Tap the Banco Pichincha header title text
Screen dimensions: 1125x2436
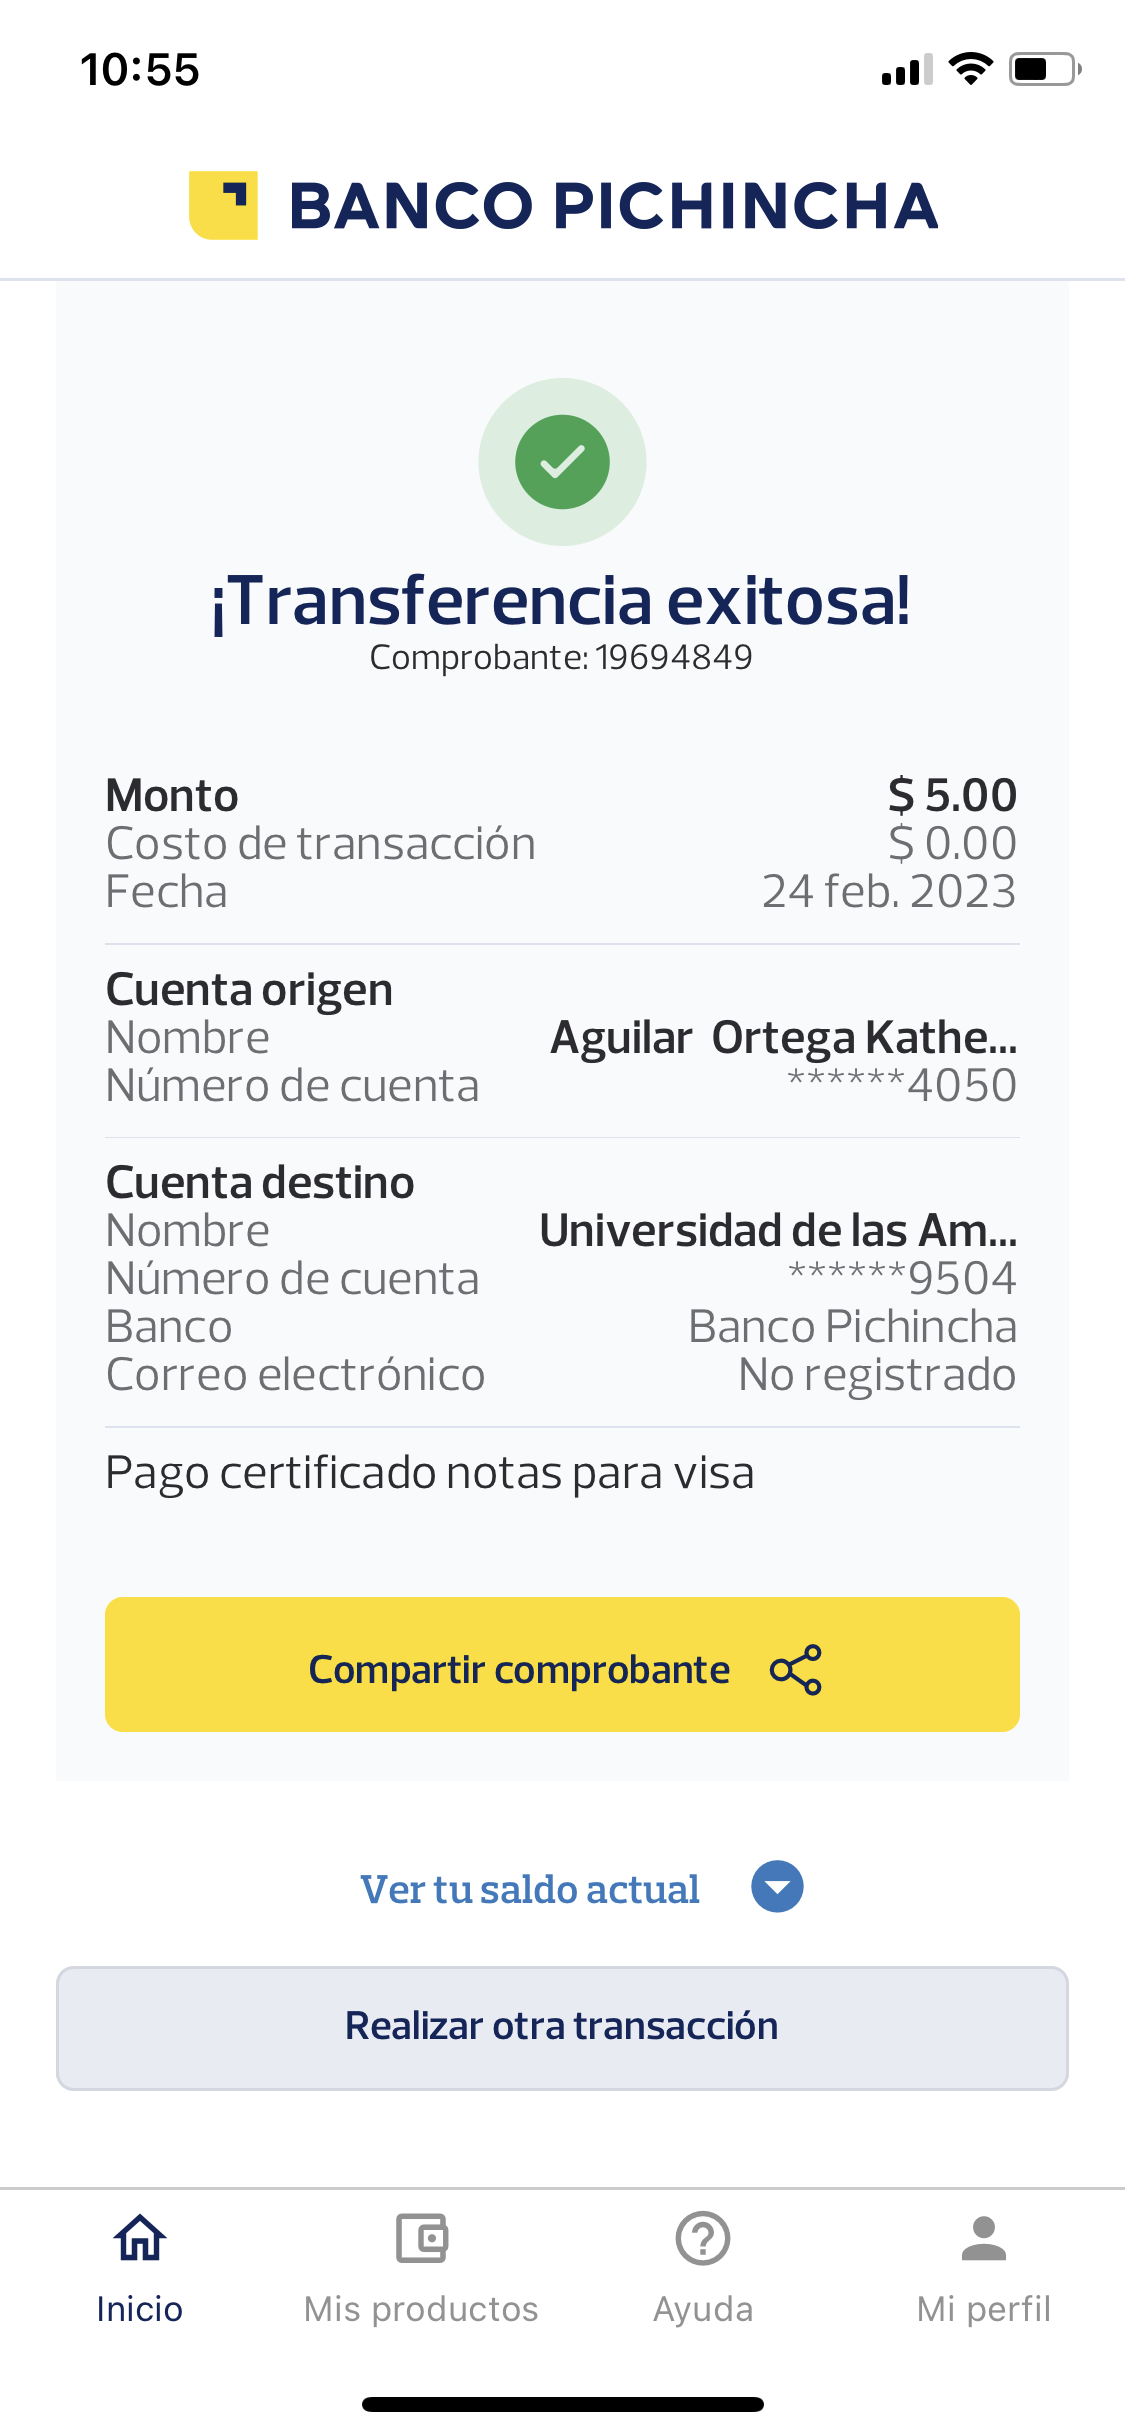(x=614, y=206)
